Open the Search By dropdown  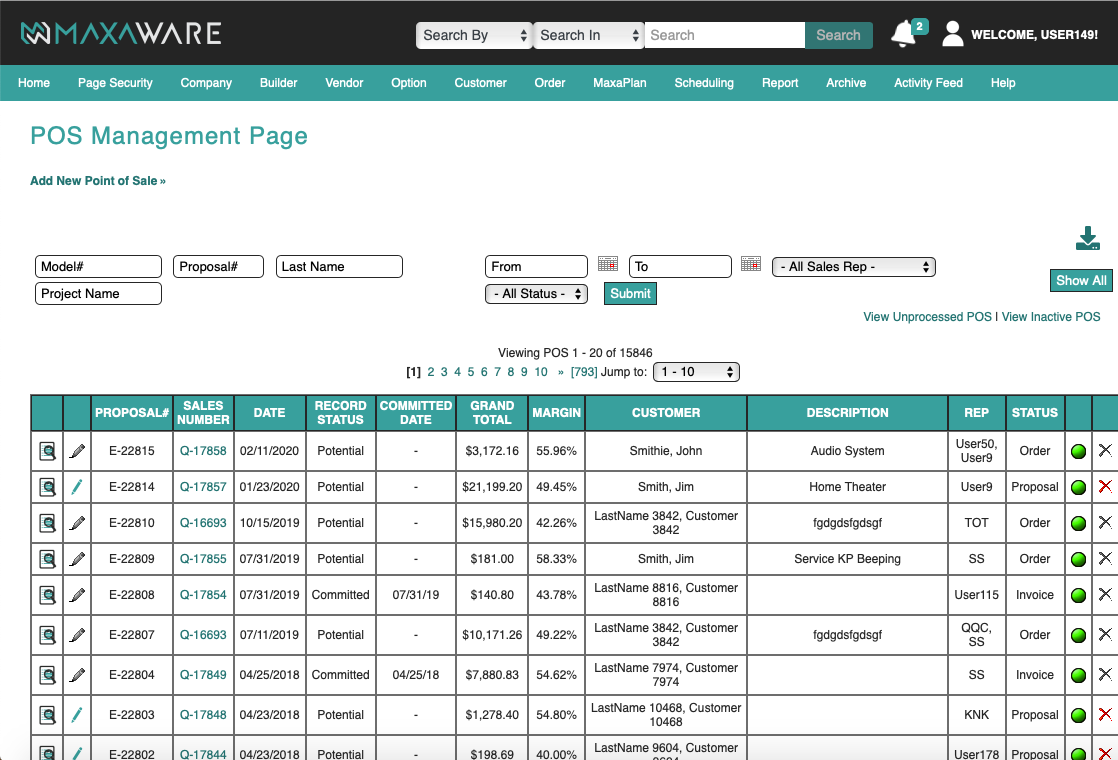[x=474, y=35]
